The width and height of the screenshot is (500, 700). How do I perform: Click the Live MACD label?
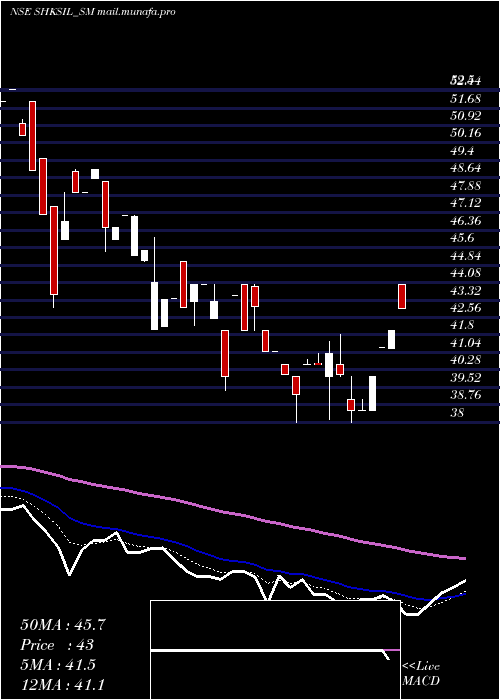tap(421, 673)
